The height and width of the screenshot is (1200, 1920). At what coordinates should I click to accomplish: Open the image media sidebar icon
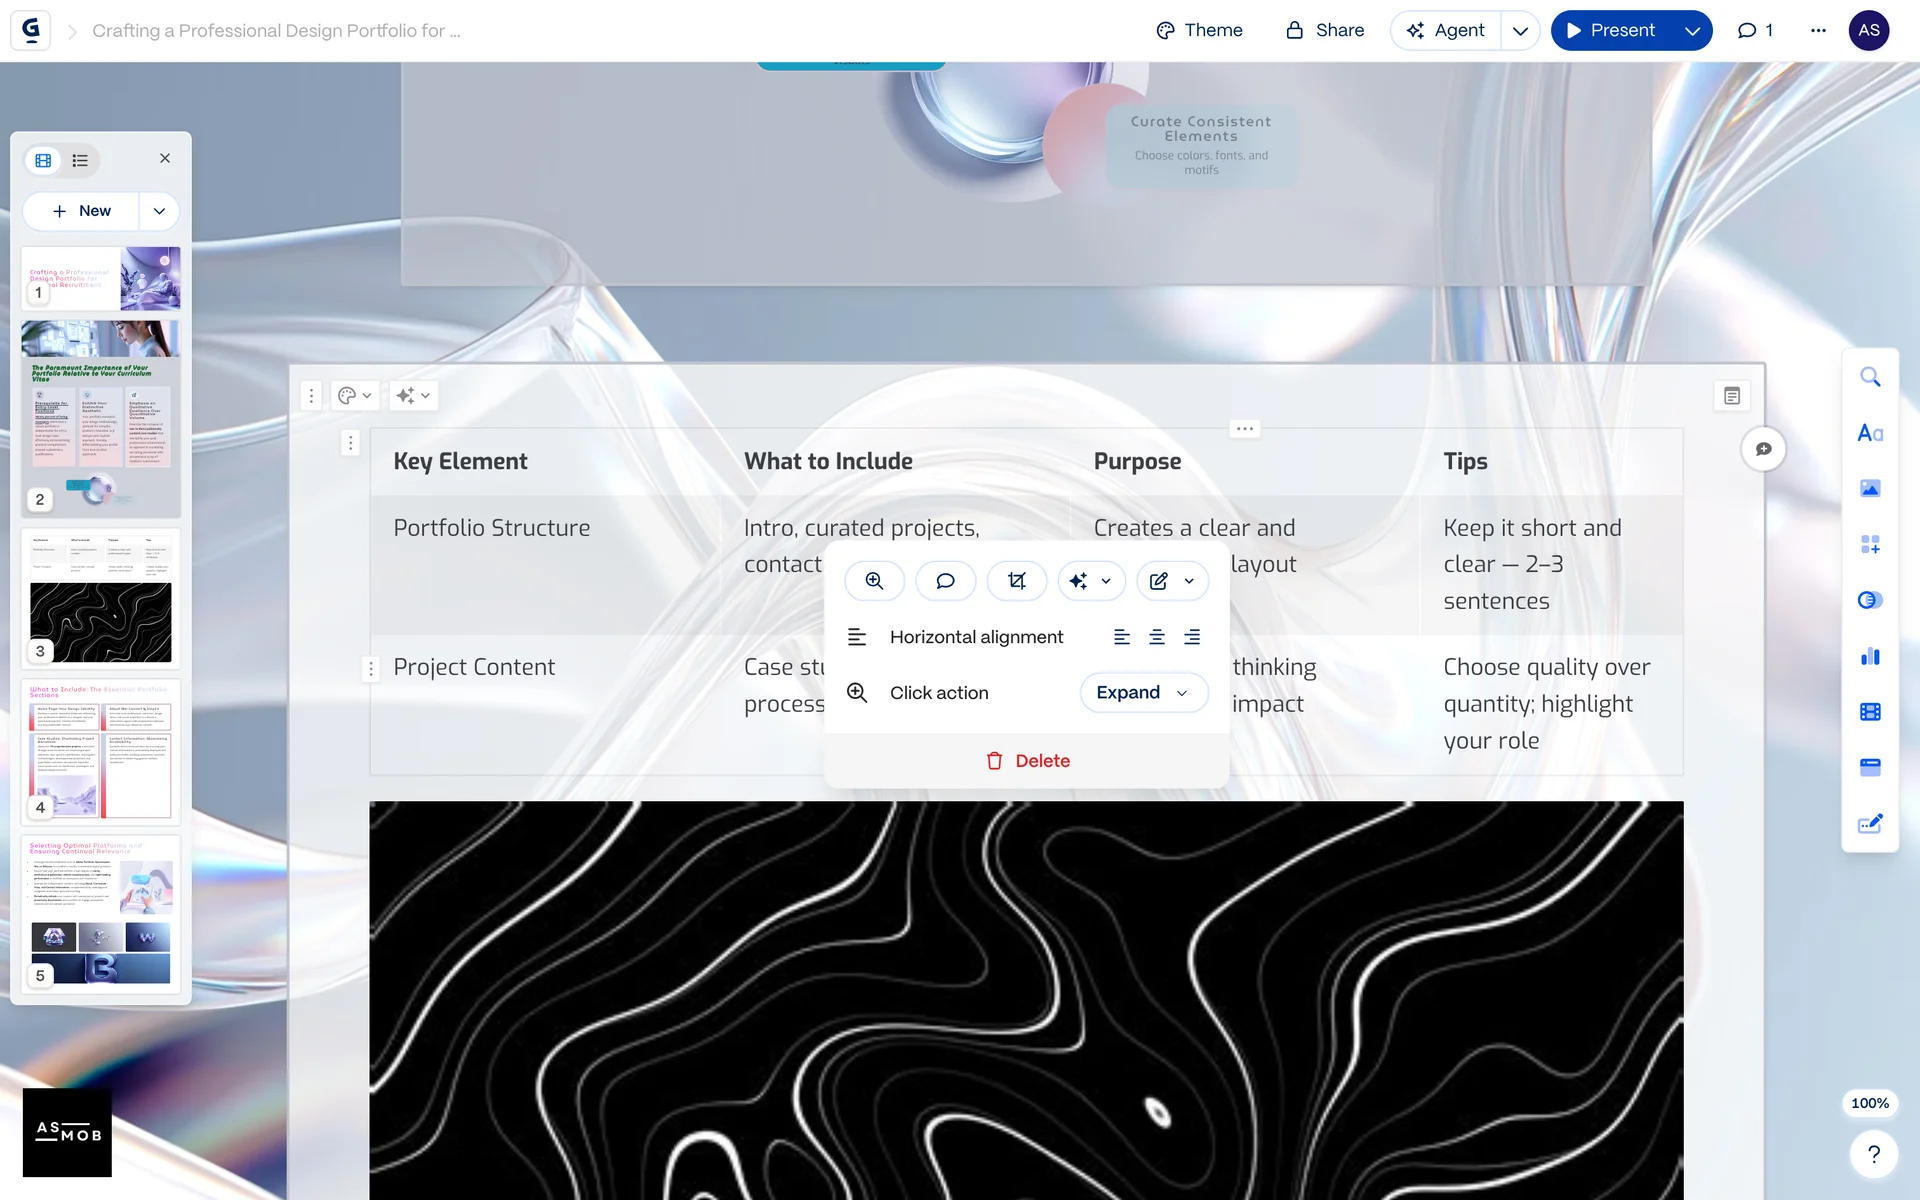[x=1870, y=488]
